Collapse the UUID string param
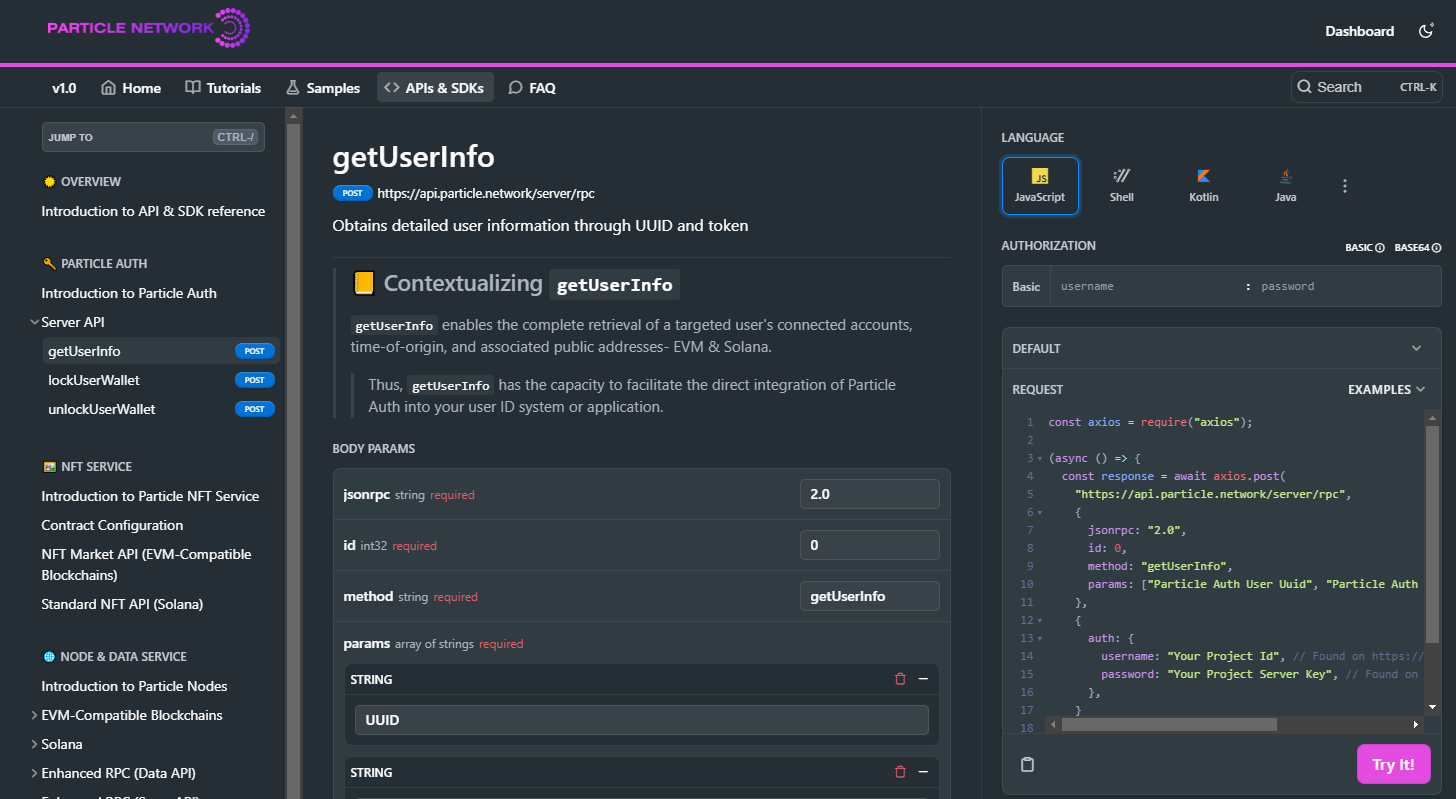Screen dimensions: 1456x799 923,679
